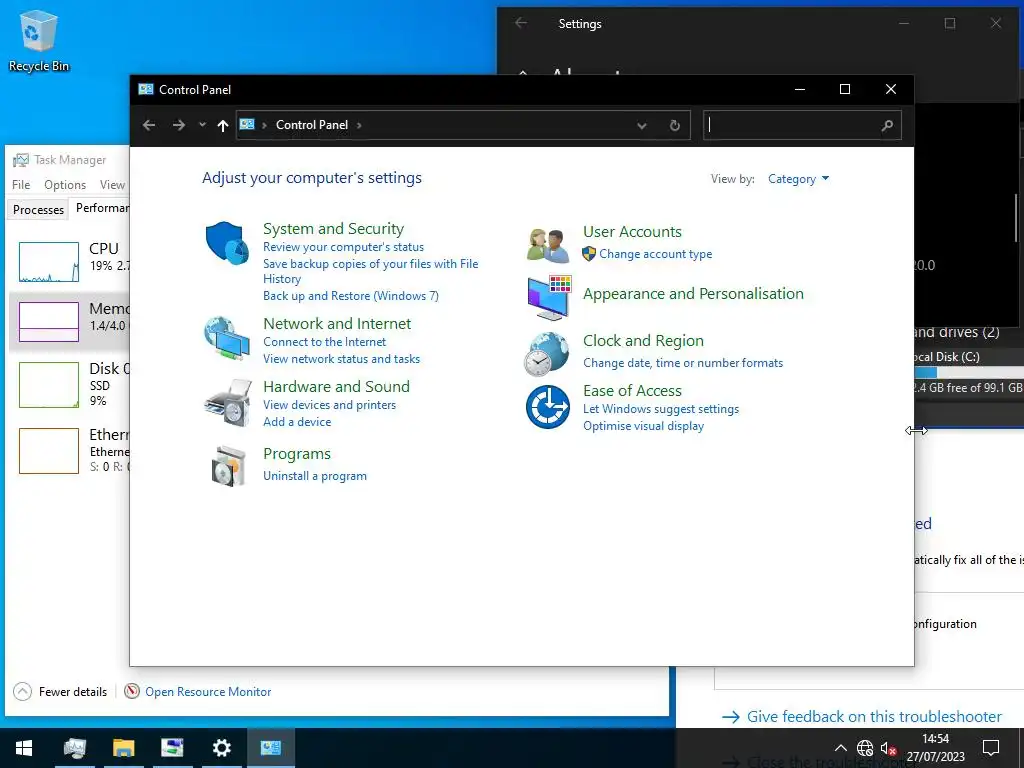
Task: Open Appearance and Personalisation monitor icon
Action: click(x=549, y=298)
